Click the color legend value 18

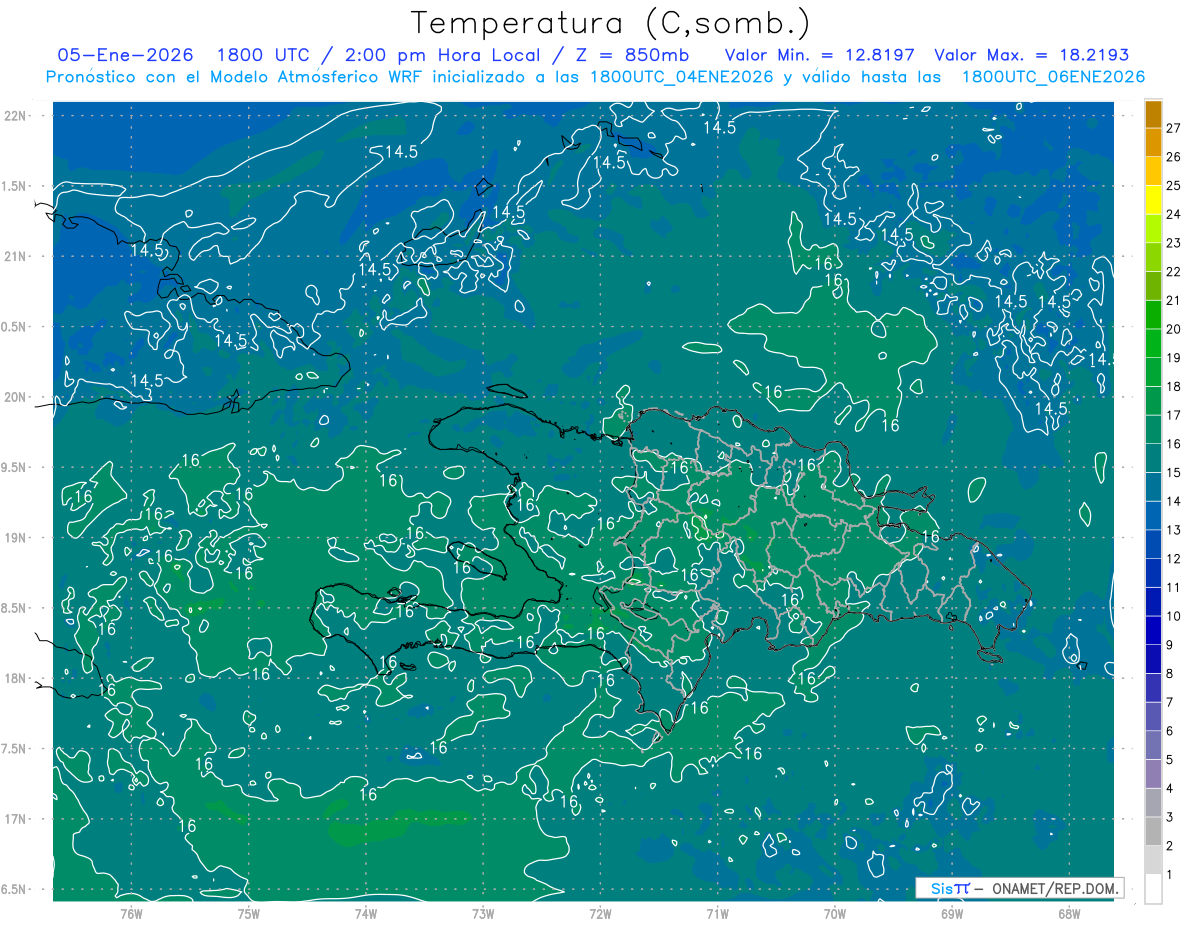(1174, 387)
